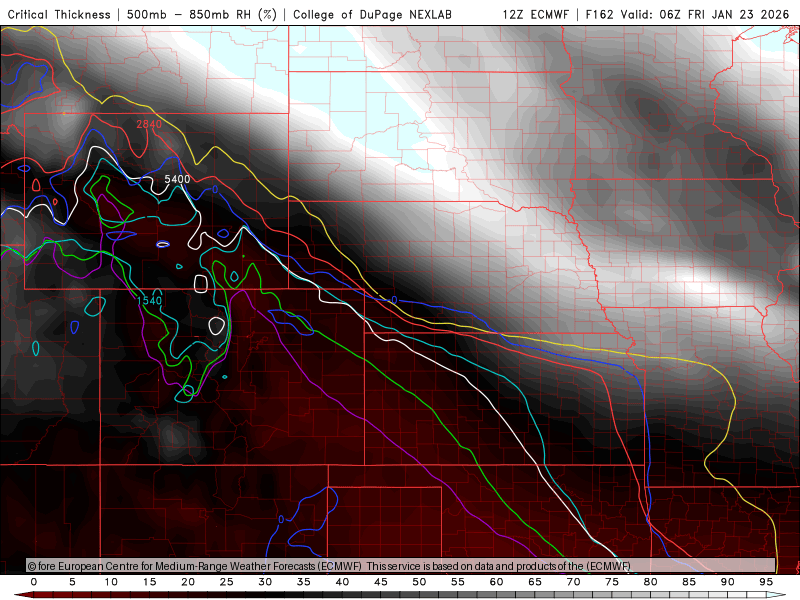Click the red '2840' contour label
This screenshot has height=600, width=800.
pos(149,124)
